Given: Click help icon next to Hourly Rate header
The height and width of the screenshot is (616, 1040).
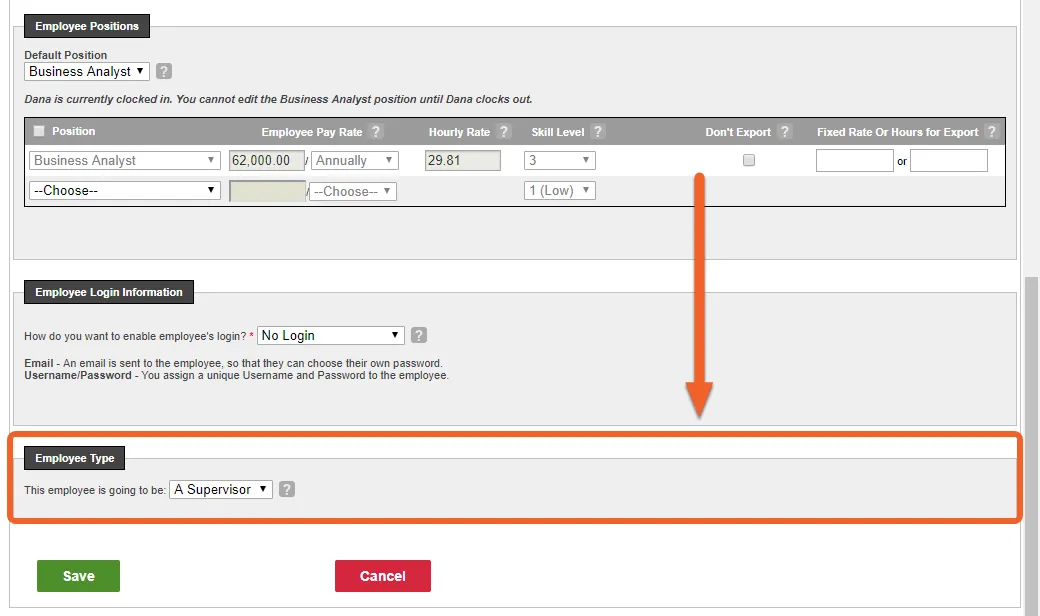Looking at the screenshot, I should point(503,131).
